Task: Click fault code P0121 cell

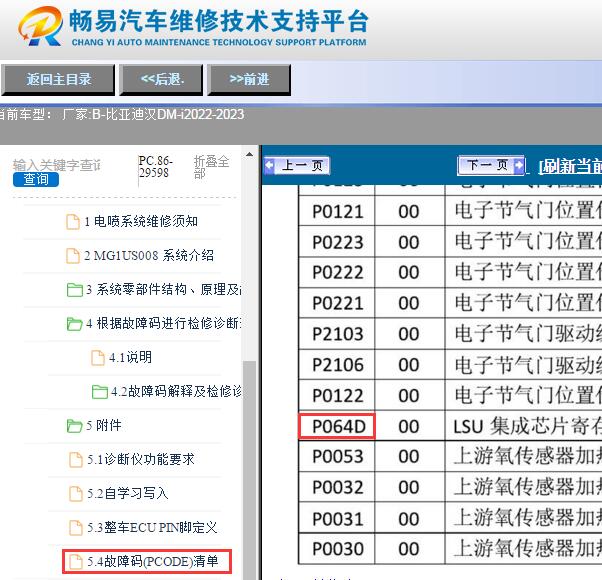Action: pos(337,212)
